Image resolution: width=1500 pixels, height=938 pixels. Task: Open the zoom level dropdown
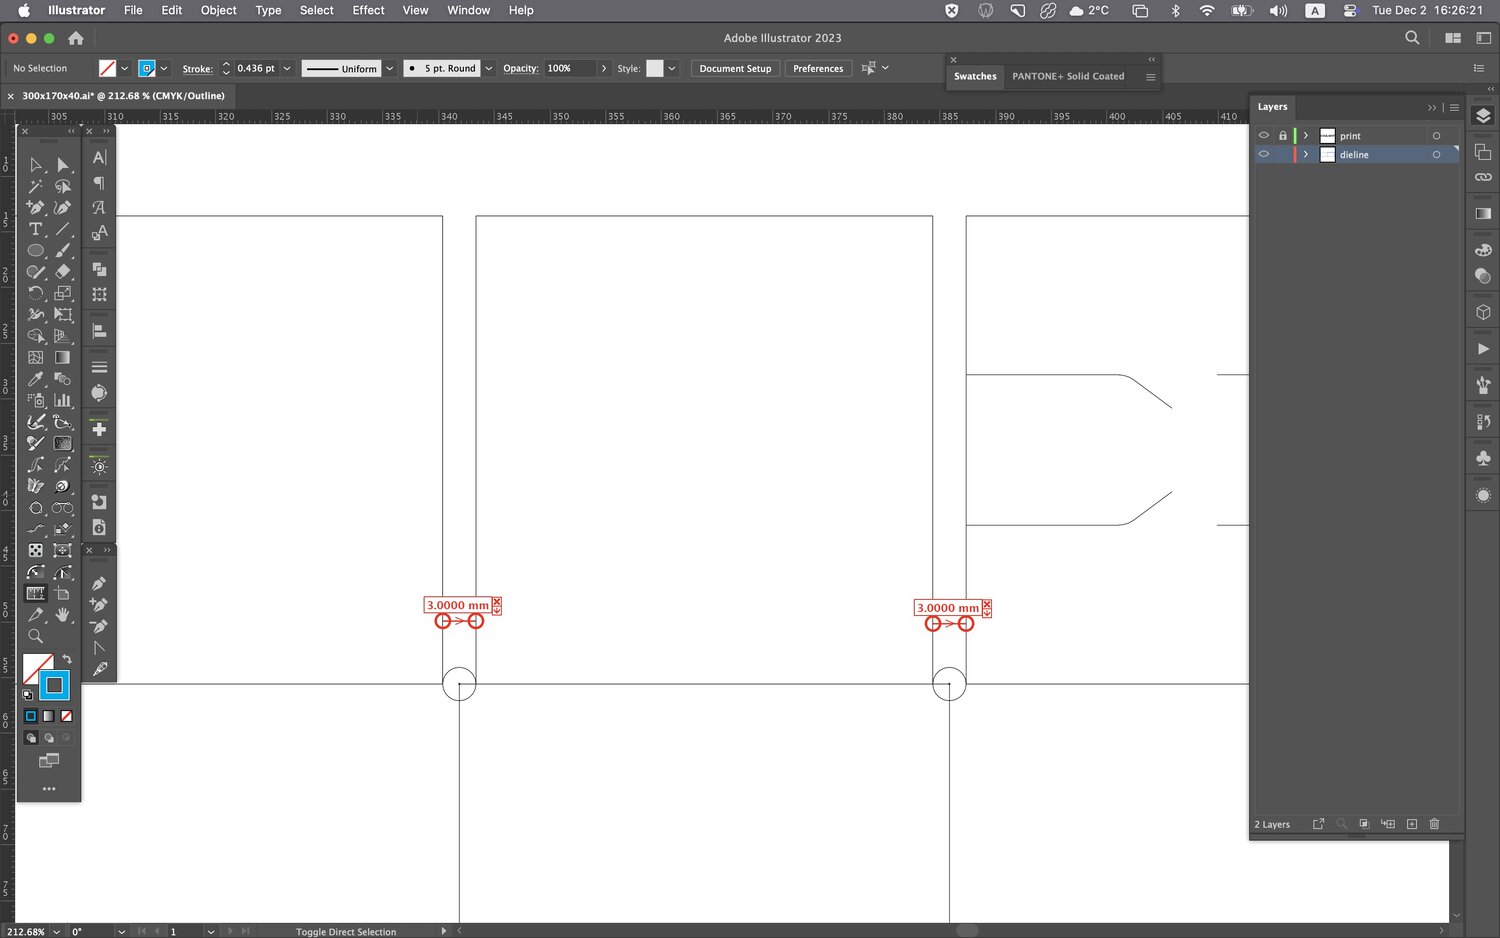56,931
